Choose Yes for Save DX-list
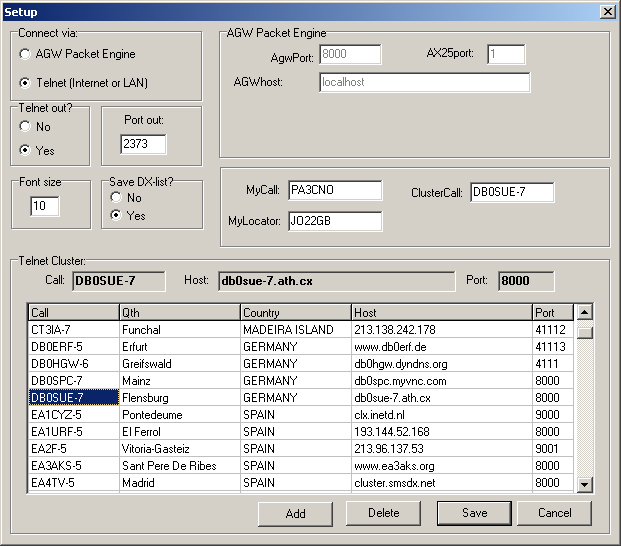 [116, 215]
